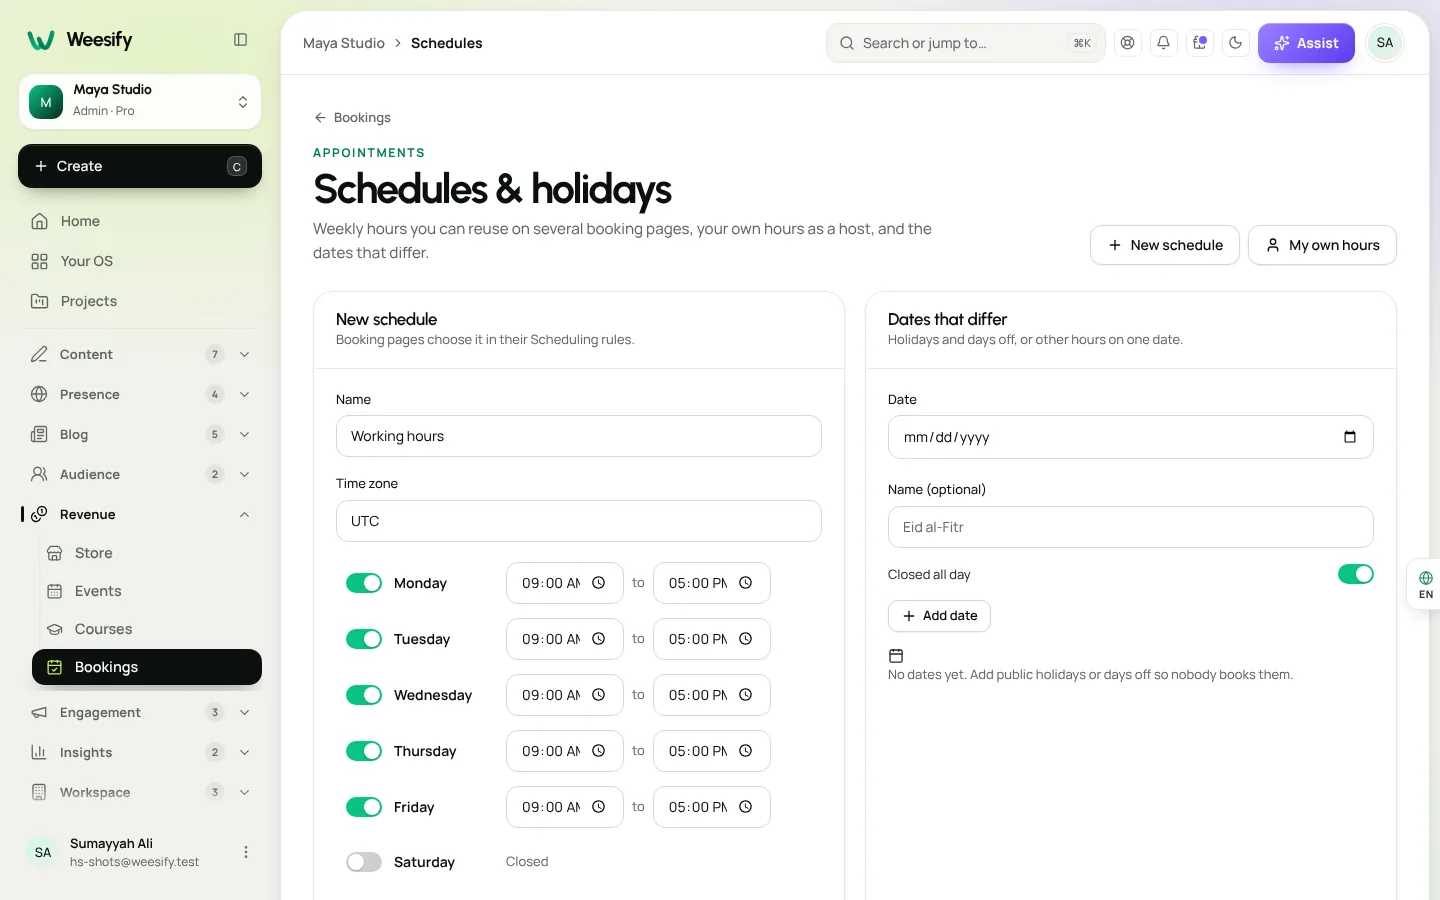
Task: Open Events under Revenue
Action: pyautogui.click(x=147, y=591)
